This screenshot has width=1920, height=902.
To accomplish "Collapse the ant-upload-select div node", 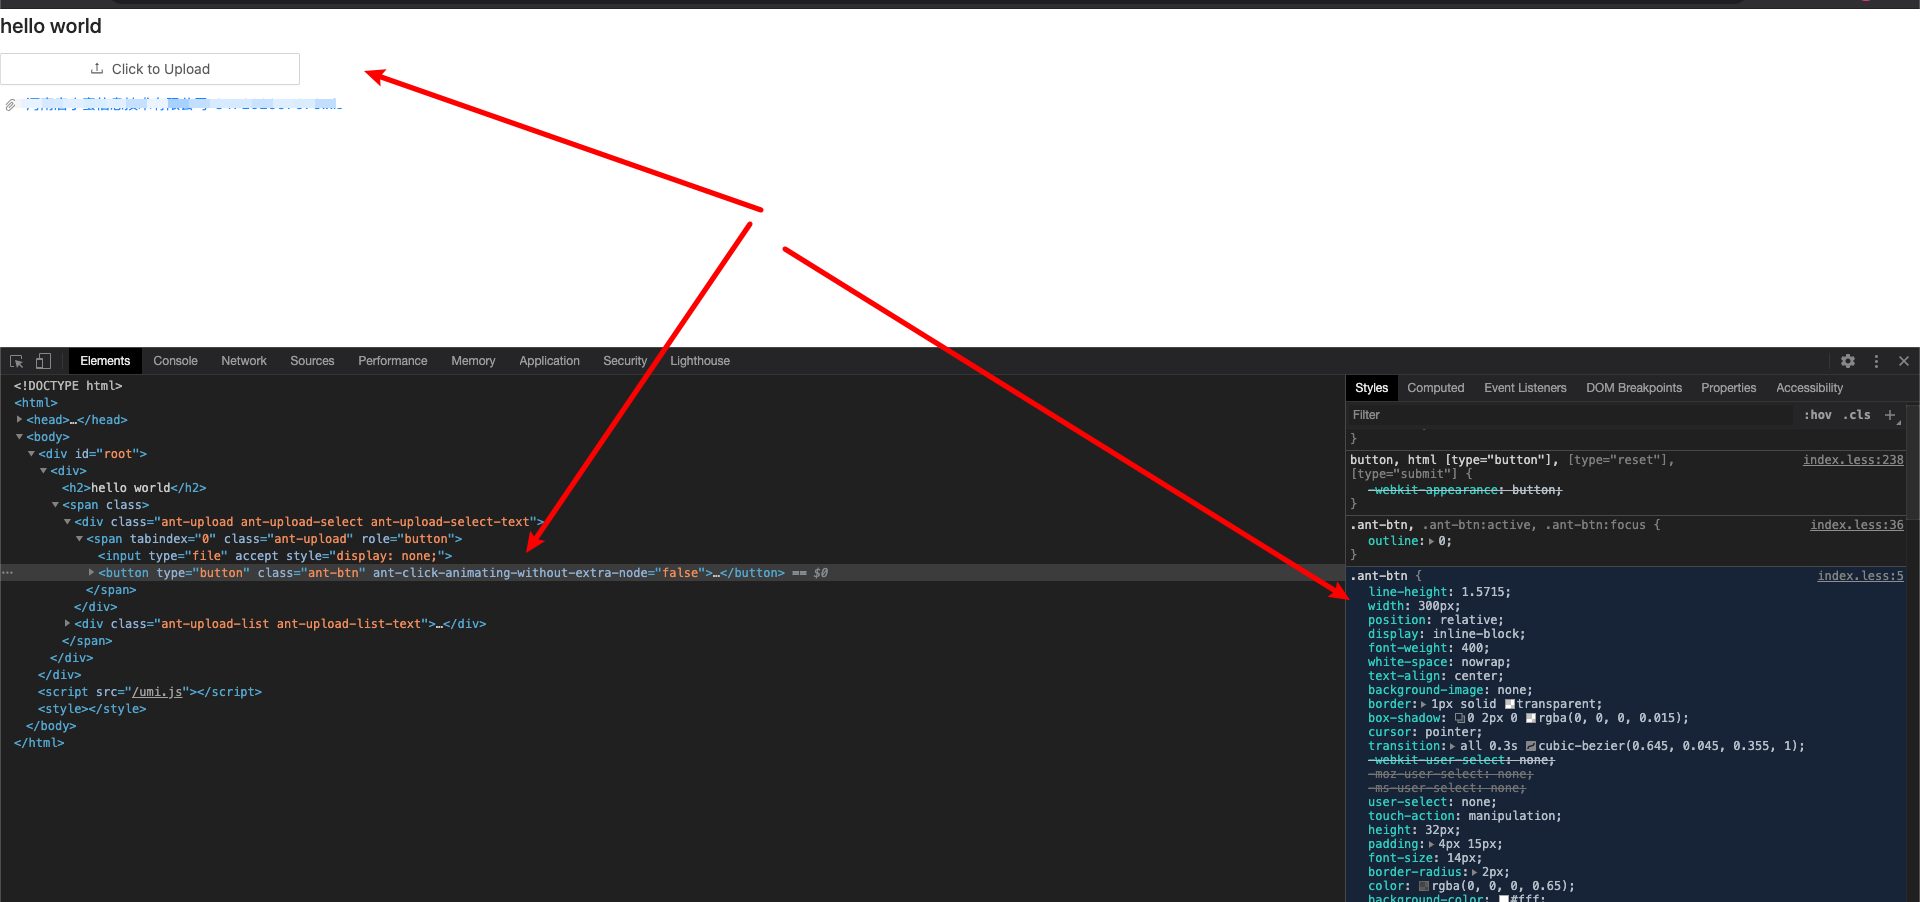I will tap(67, 522).
